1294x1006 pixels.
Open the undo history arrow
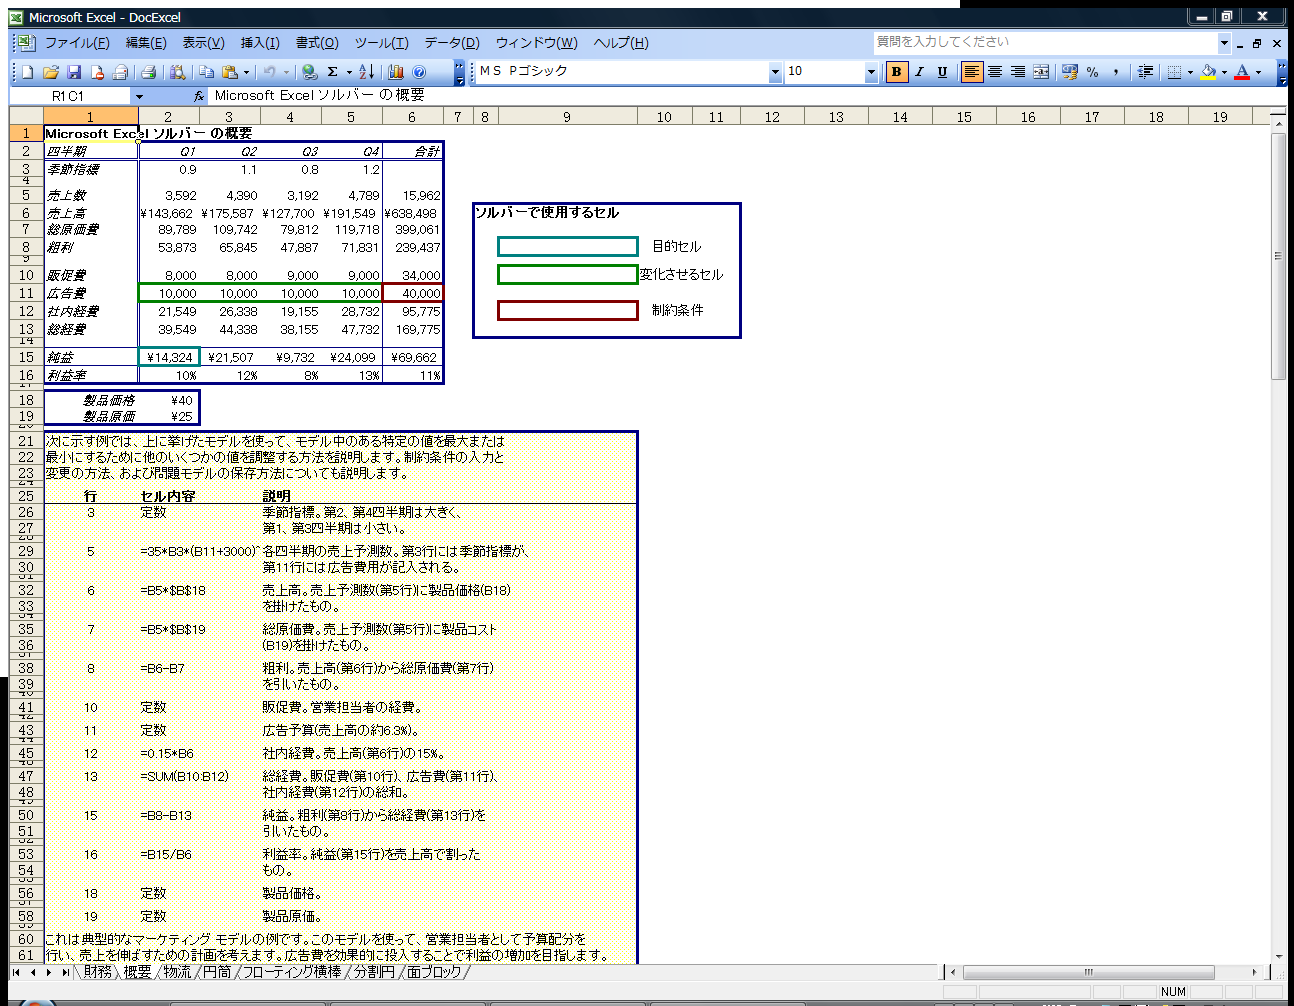(x=286, y=72)
